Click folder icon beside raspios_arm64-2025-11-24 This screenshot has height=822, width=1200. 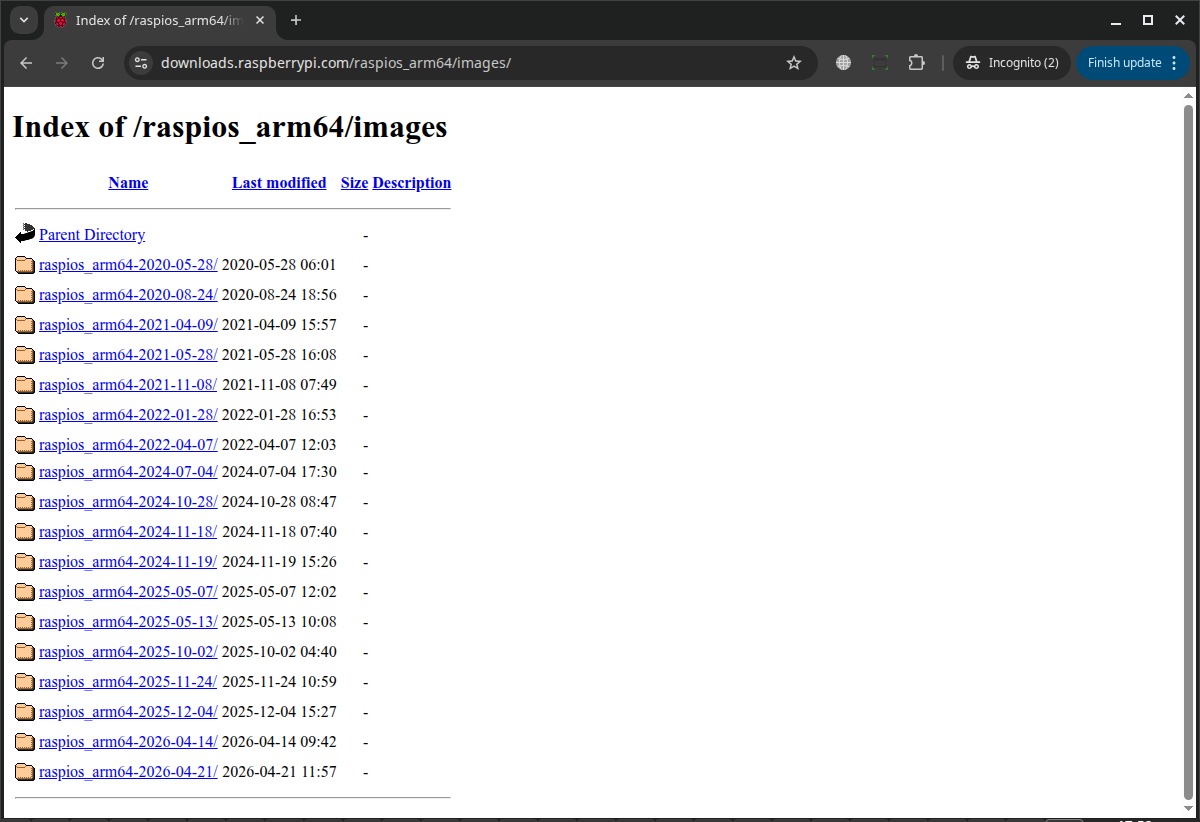[x=25, y=682]
